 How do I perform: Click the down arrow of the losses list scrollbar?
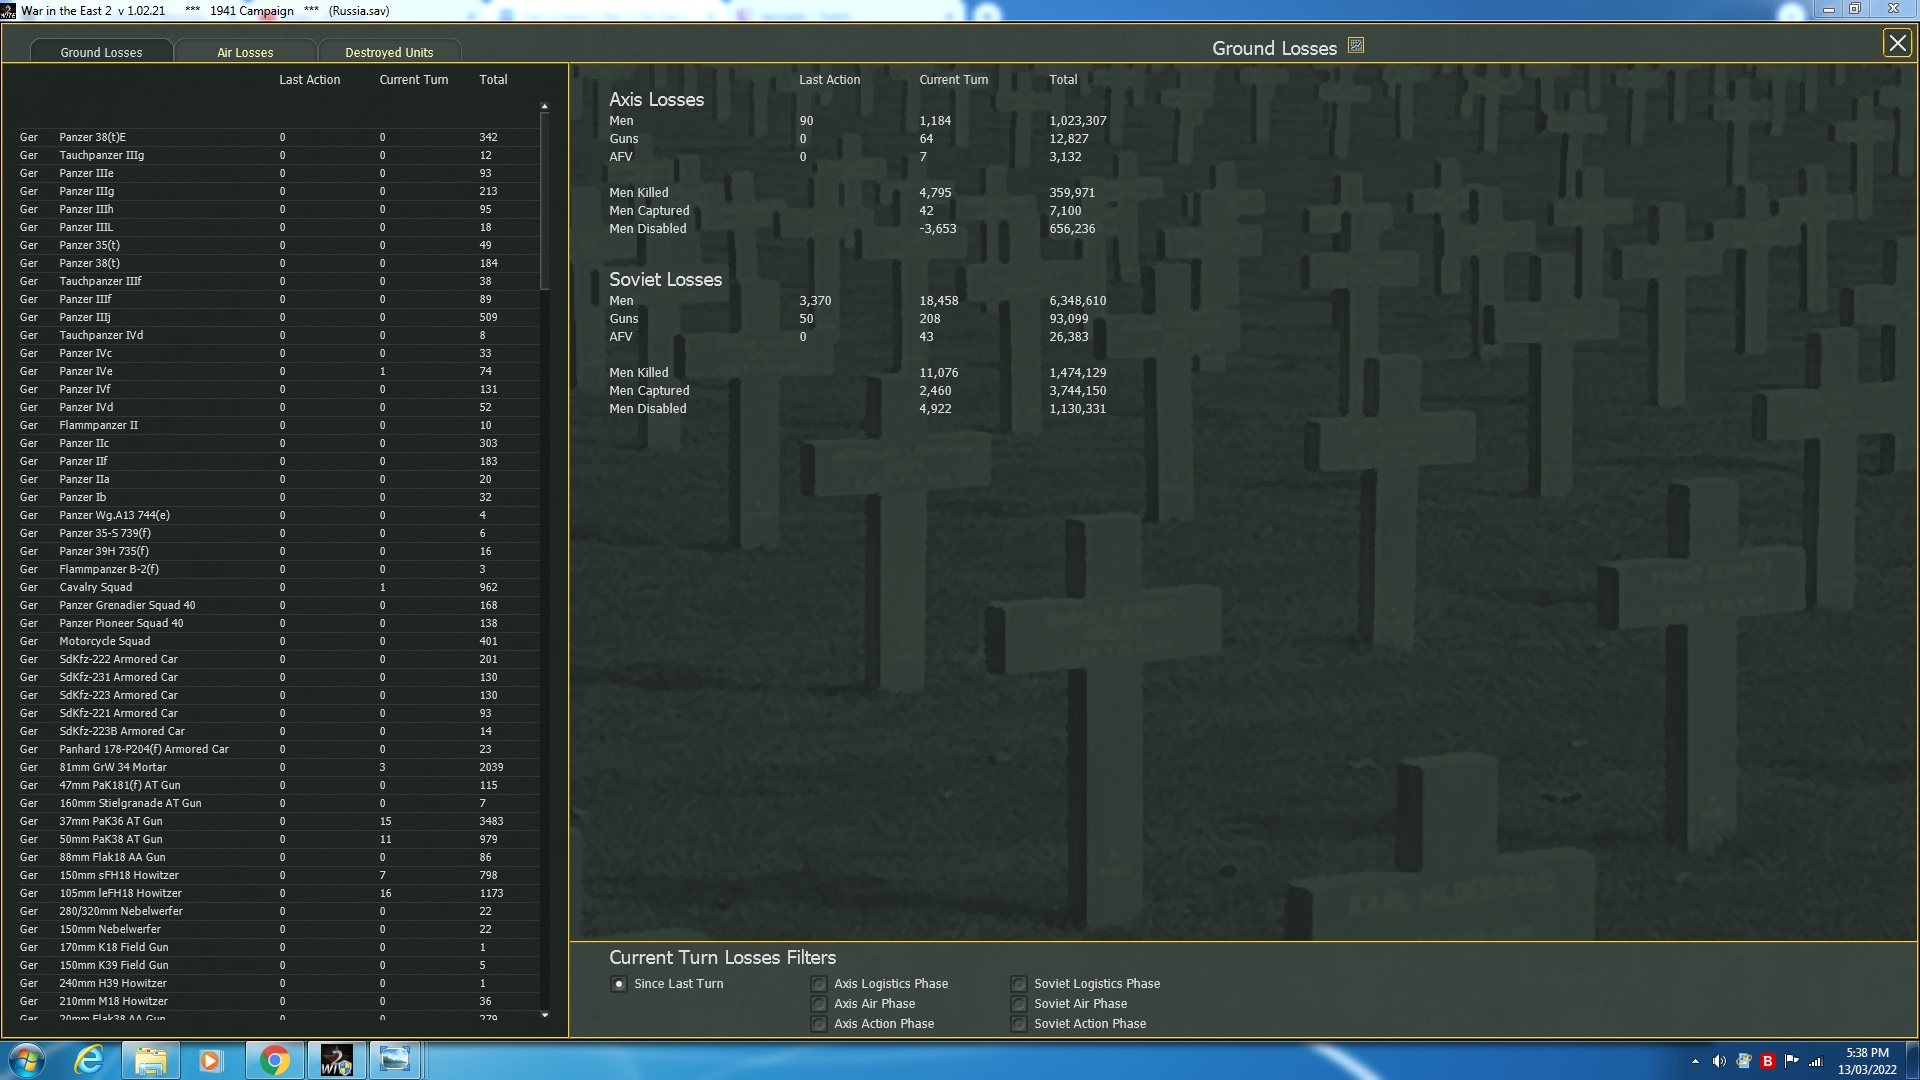coord(544,1015)
